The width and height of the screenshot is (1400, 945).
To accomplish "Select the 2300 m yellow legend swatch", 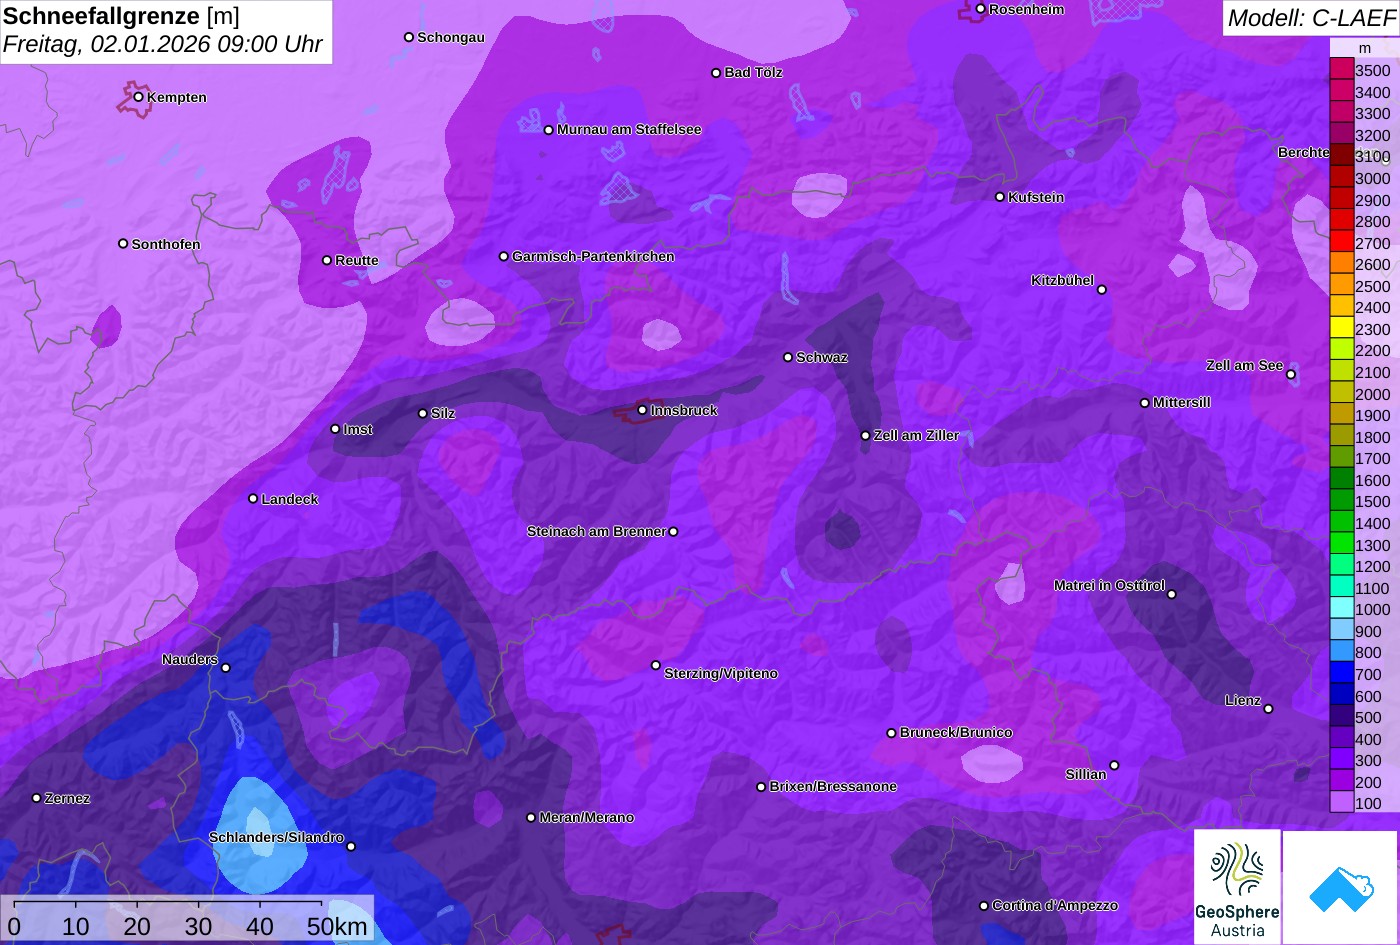I will click(1341, 329).
